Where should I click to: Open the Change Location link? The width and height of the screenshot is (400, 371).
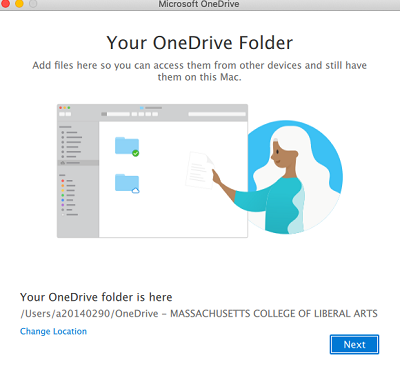(x=53, y=331)
